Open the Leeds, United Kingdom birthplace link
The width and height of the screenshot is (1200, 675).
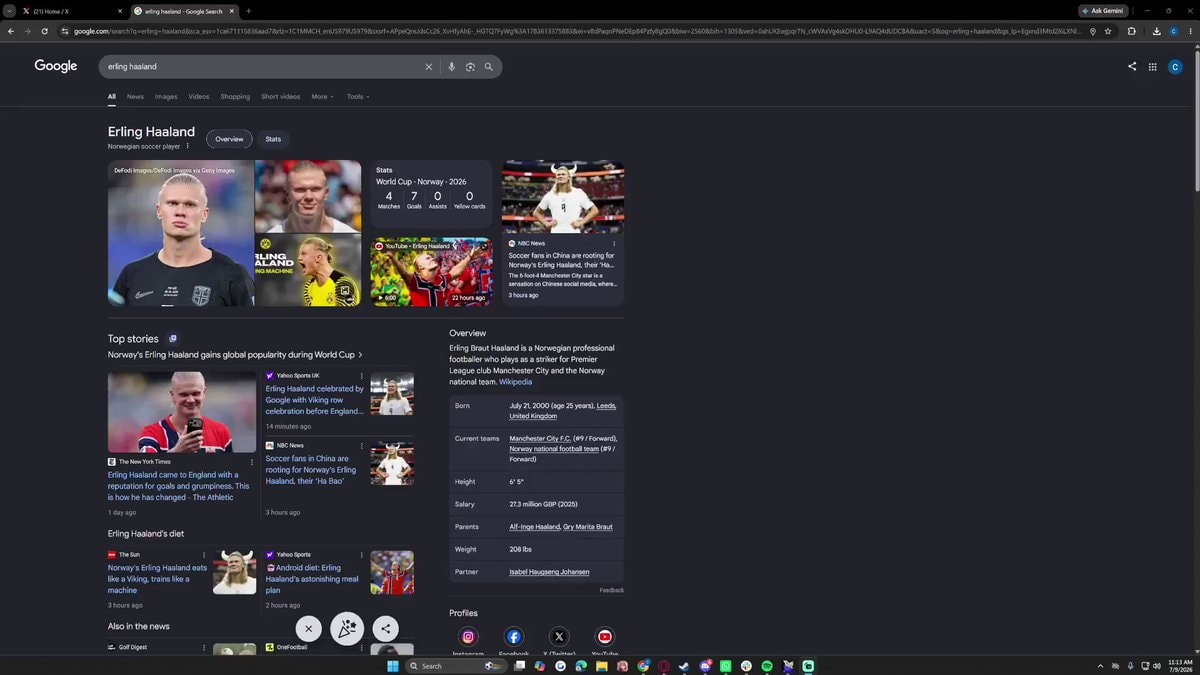(563, 411)
